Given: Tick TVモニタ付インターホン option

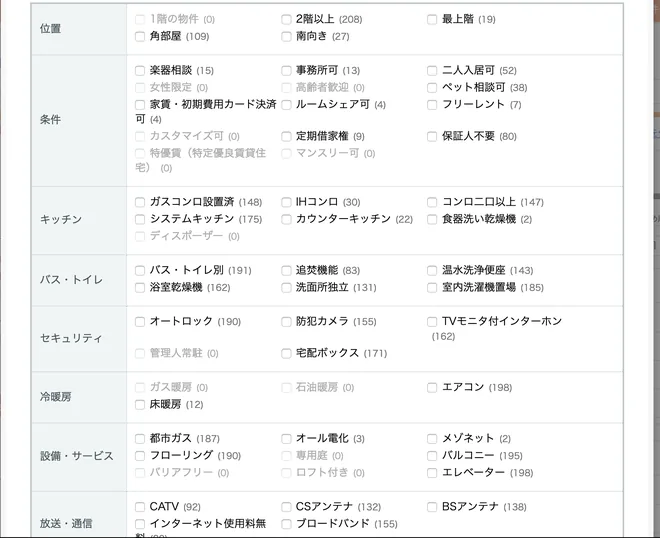Looking at the screenshot, I should pos(432,322).
